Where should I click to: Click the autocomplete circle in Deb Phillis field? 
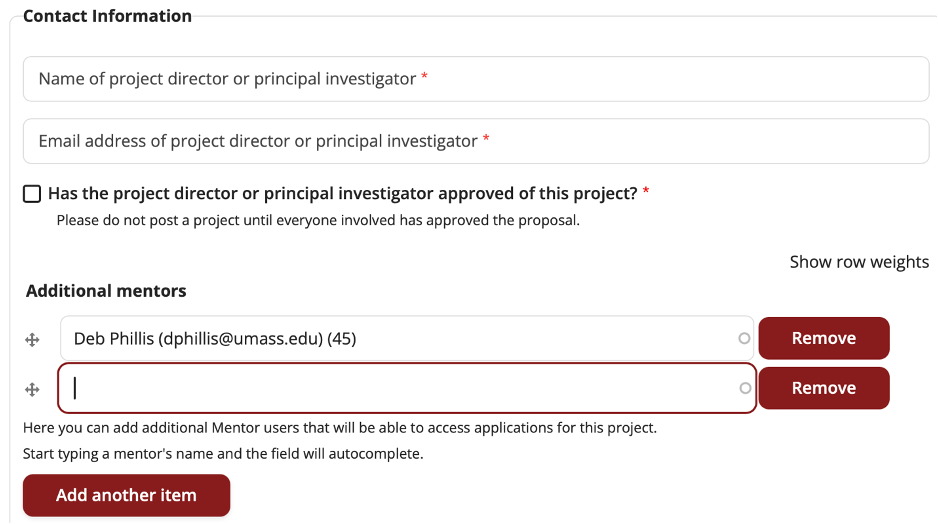pyautogui.click(x=744, y=339)
